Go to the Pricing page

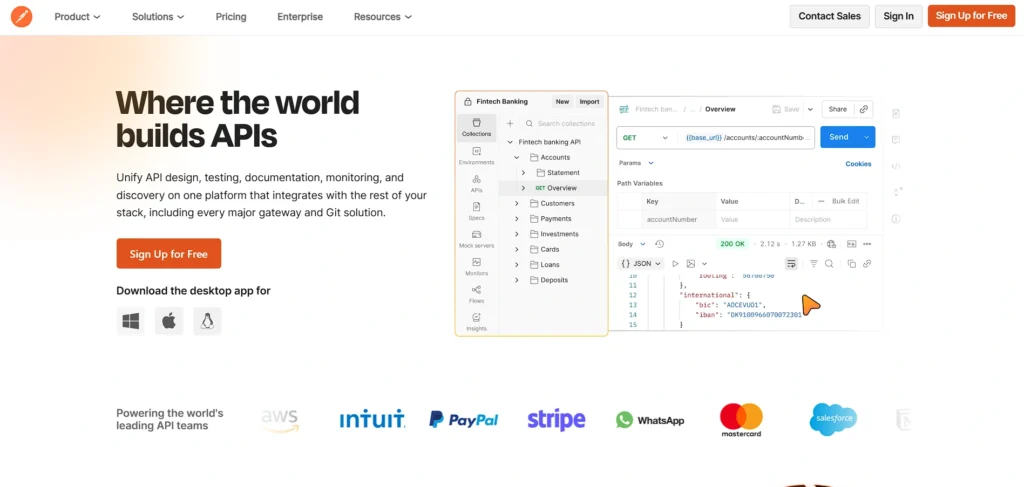[x=231, y=17]
